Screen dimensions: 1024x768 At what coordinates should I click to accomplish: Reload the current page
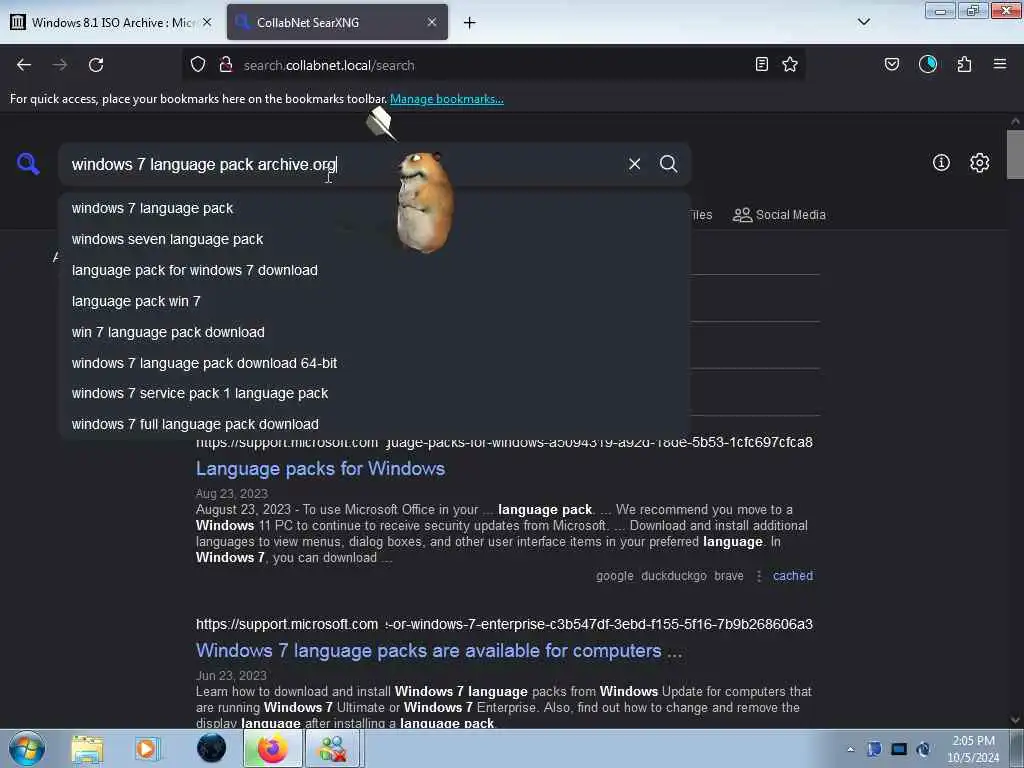pos(96,65)
